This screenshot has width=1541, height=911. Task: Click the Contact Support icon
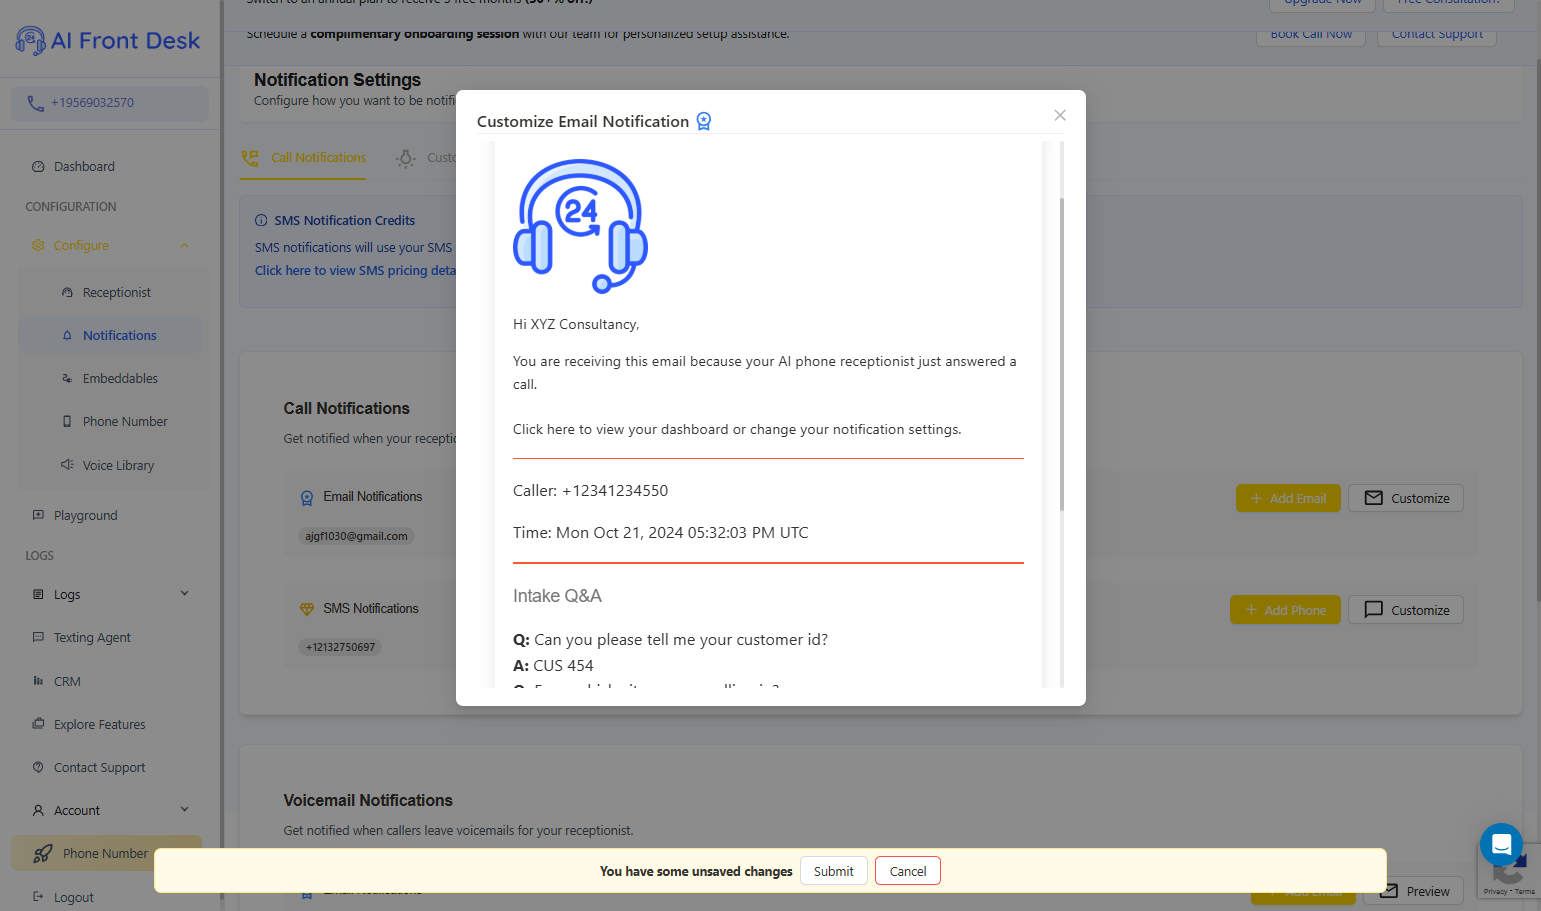click(38, 767)
